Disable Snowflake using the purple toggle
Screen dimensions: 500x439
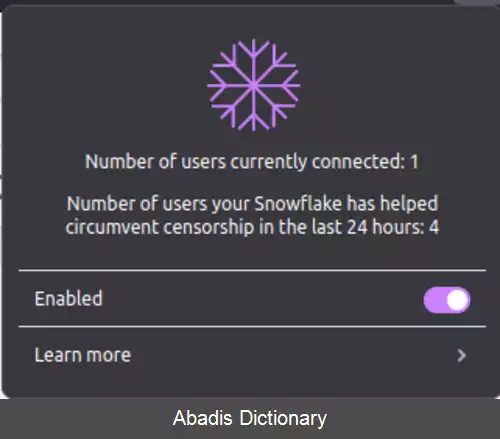point(447,300)
